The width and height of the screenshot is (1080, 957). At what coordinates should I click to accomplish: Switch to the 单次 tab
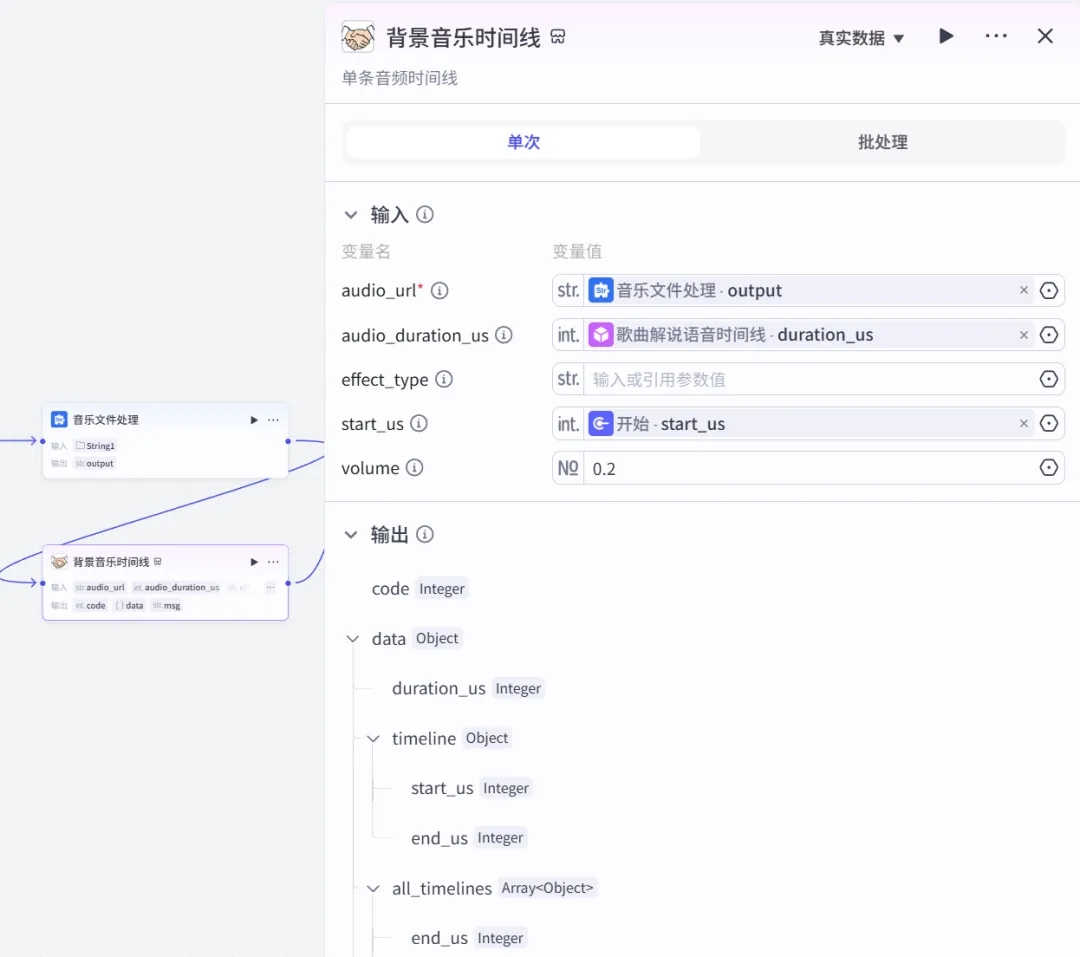(523, 142)
